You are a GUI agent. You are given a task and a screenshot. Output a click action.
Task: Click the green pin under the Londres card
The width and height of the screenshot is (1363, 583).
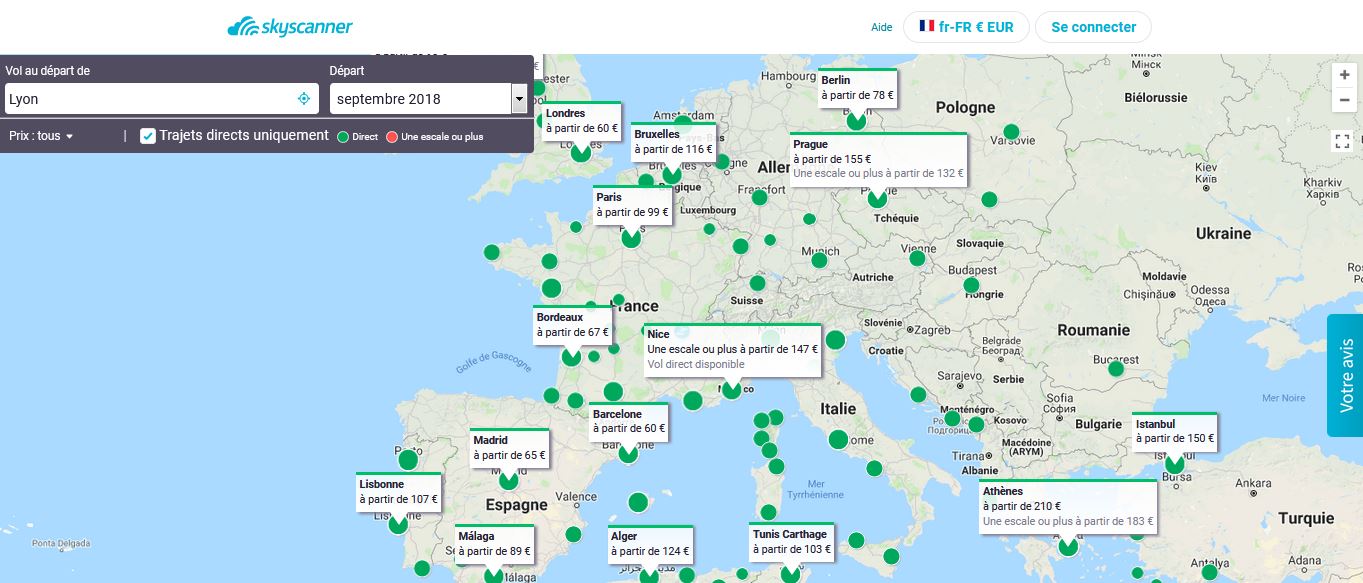tap(581, 152)
